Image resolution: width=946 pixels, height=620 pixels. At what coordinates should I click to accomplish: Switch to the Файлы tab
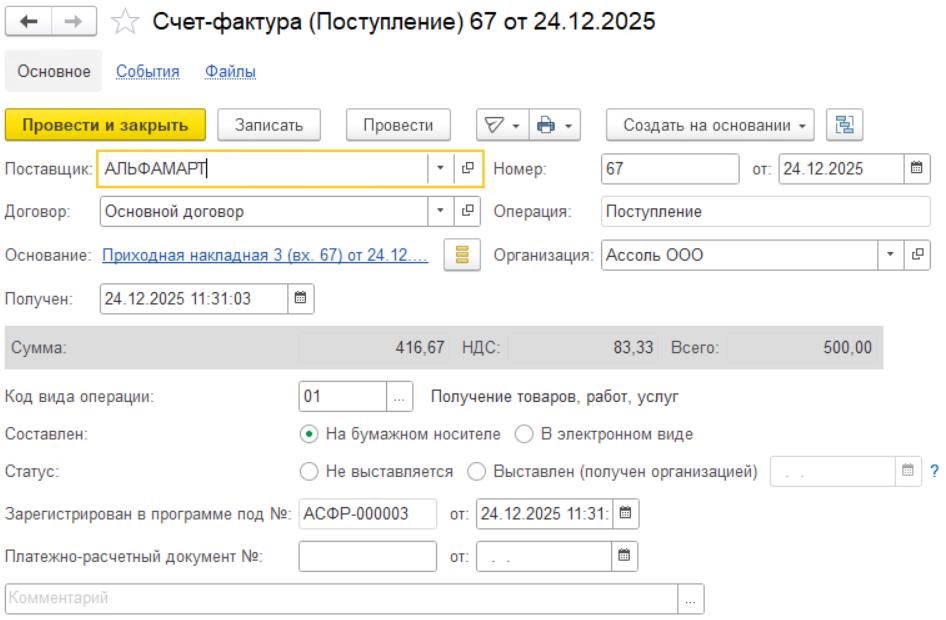click(x=230, y=71)
